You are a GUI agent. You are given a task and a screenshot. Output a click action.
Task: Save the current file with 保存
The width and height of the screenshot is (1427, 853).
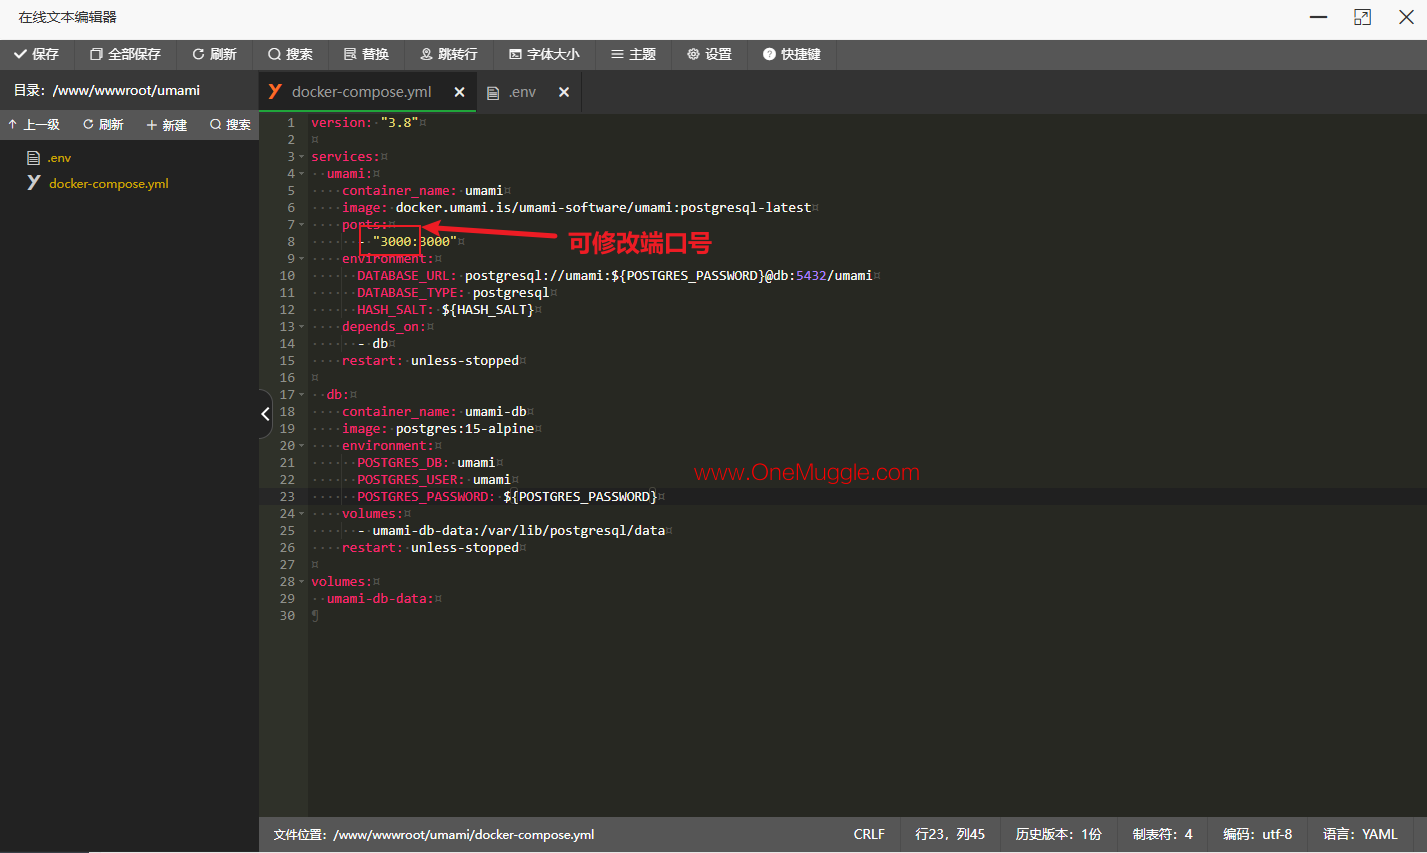(37, 54)
